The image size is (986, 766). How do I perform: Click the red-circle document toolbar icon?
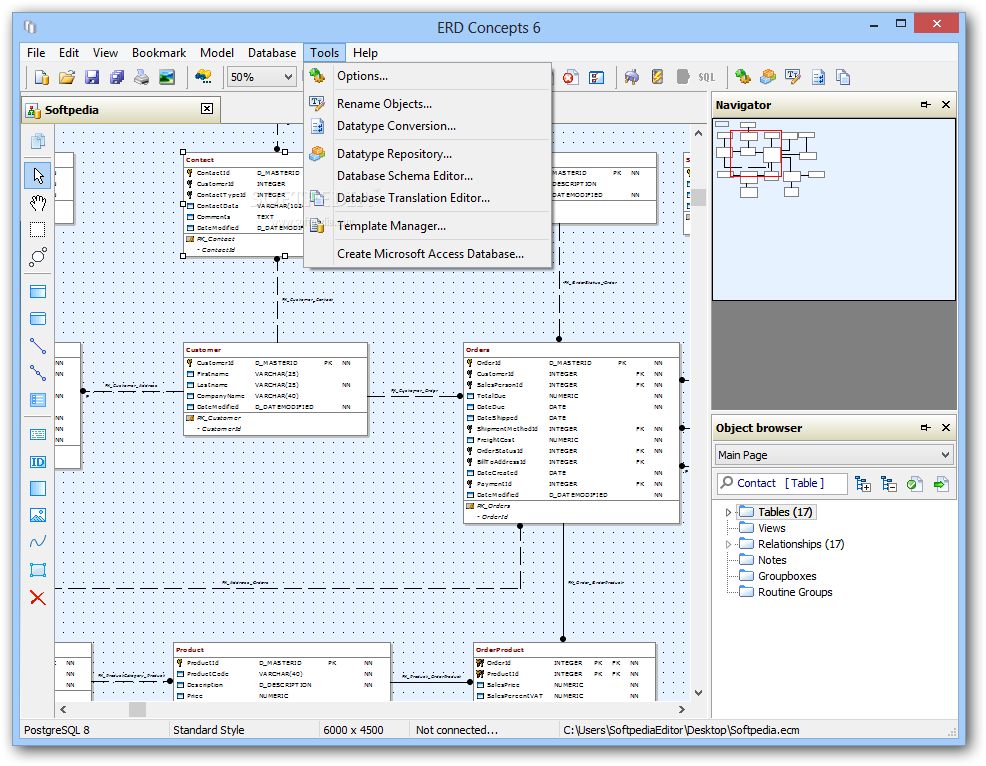coord(570,77)
